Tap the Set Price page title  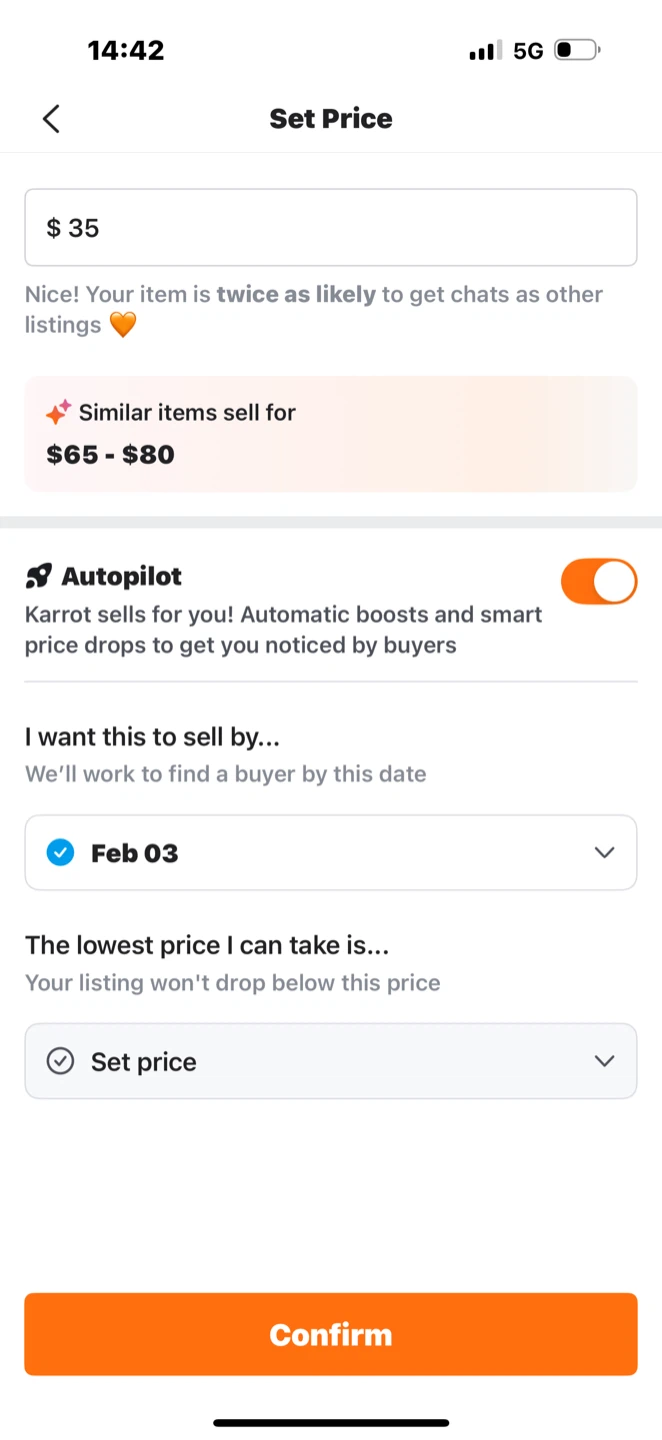click(x=330, y=119)
